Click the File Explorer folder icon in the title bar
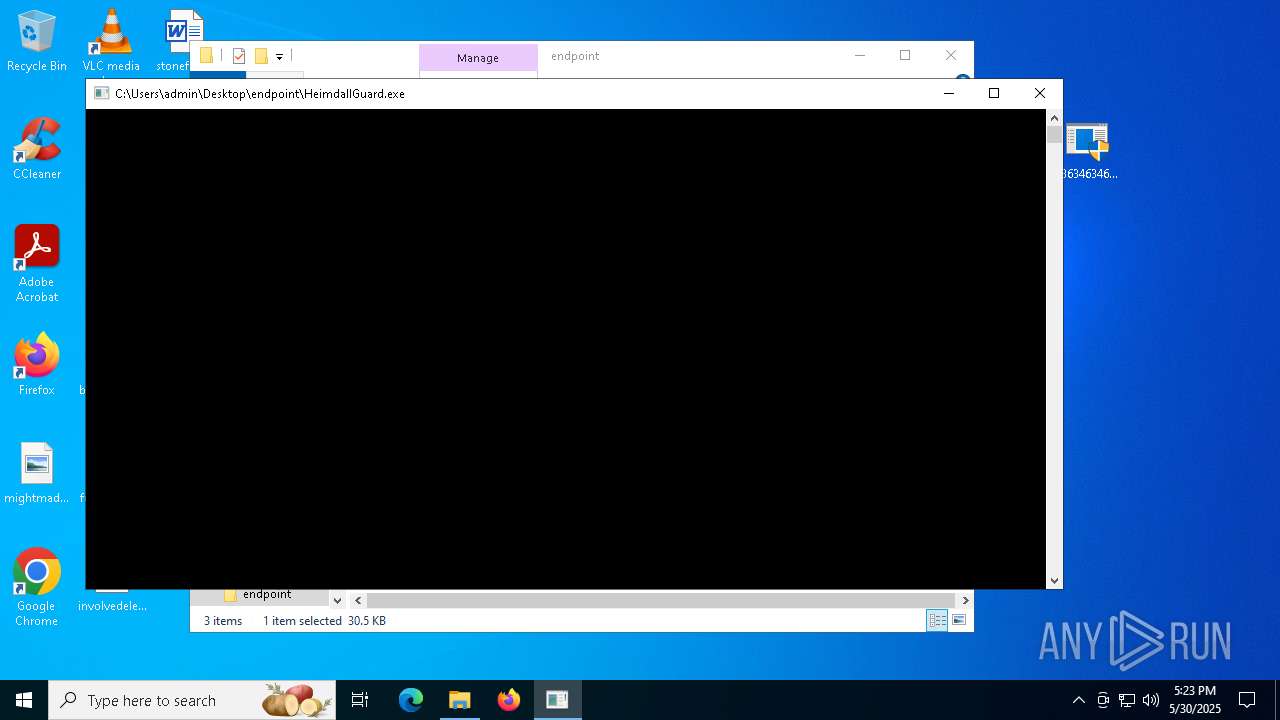1280x720 pixels. (x=206, y=56)
